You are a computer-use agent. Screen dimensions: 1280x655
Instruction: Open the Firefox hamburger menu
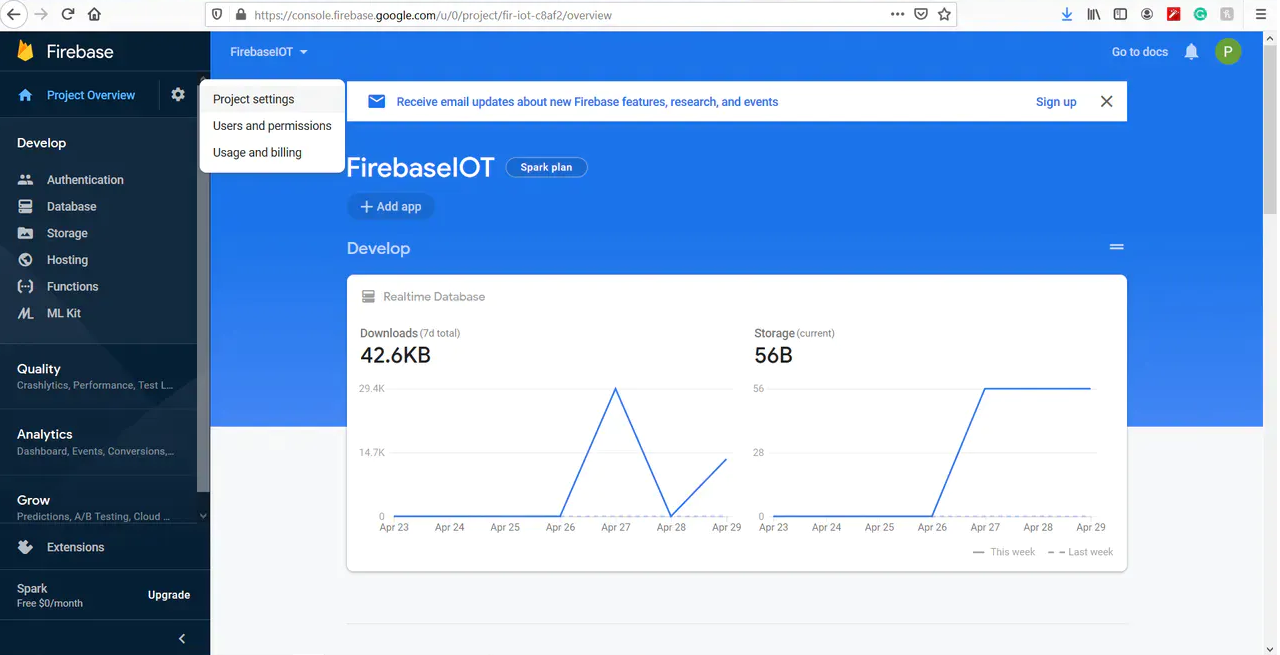point(1262,15)
